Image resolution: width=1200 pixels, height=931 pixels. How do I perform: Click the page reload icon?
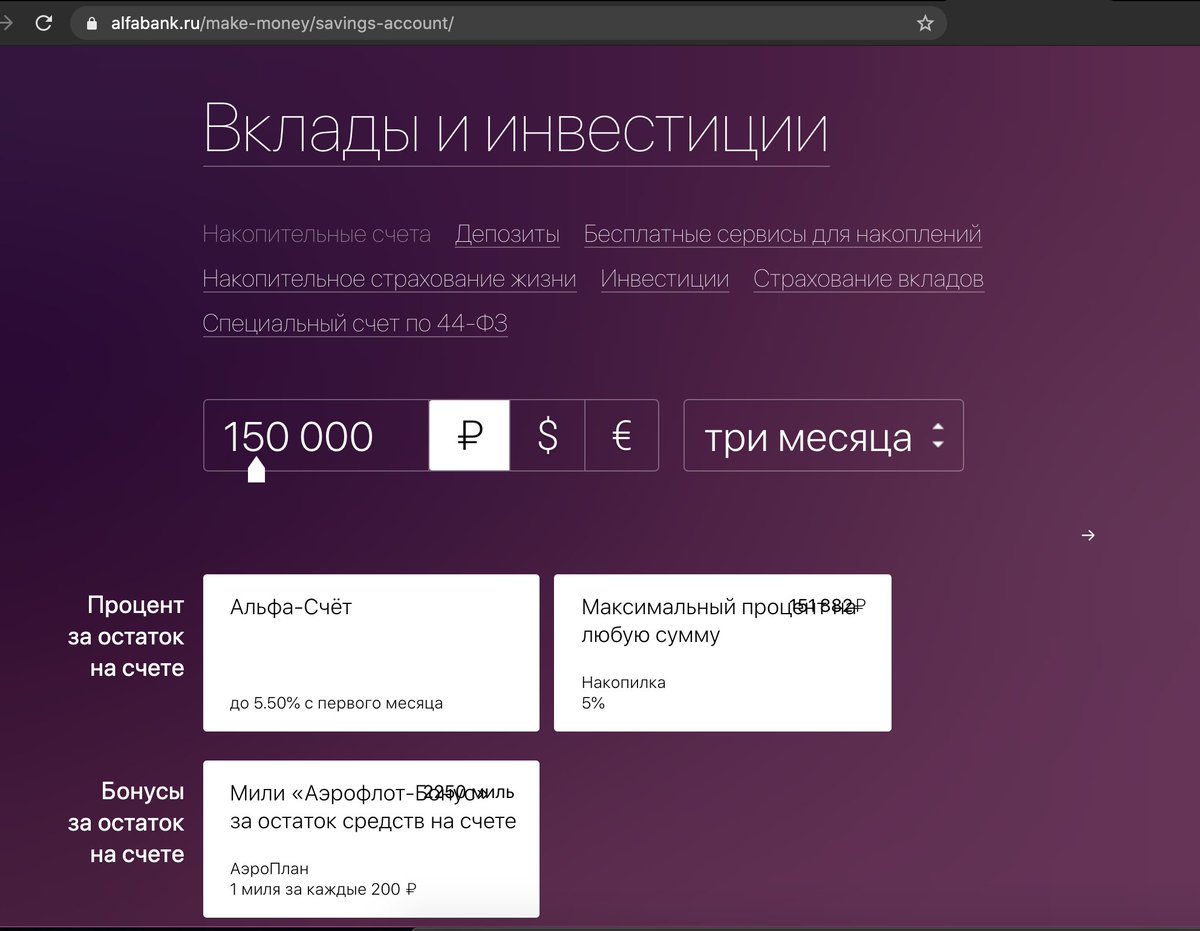42,22
